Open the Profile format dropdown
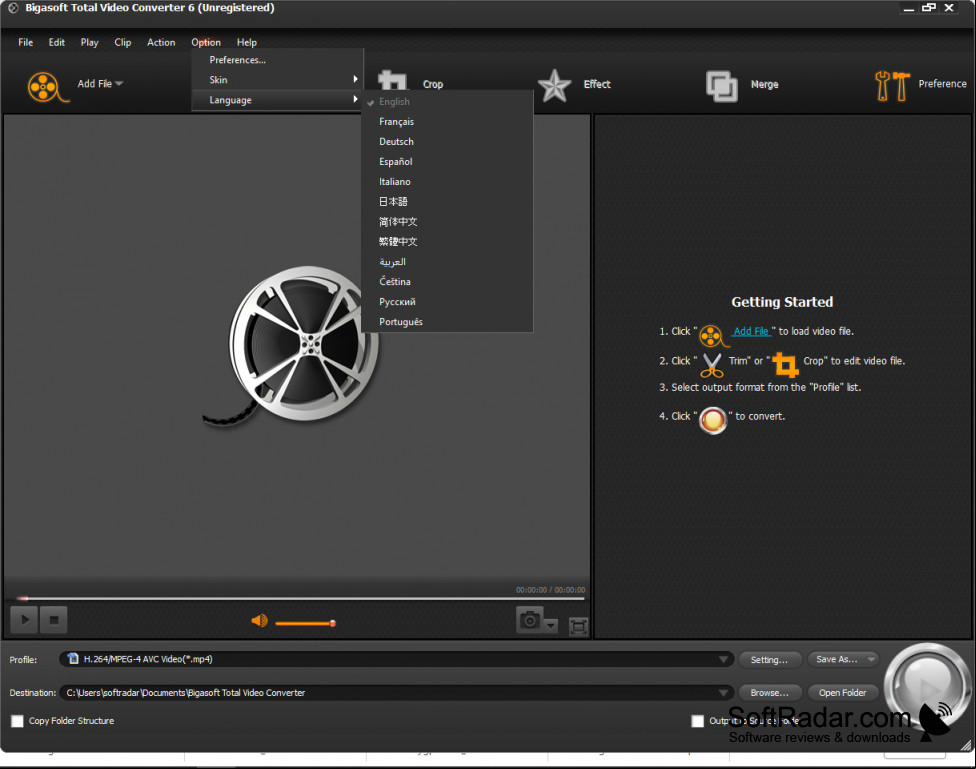Viewport: 976px width, 769px height. [723, 659]
